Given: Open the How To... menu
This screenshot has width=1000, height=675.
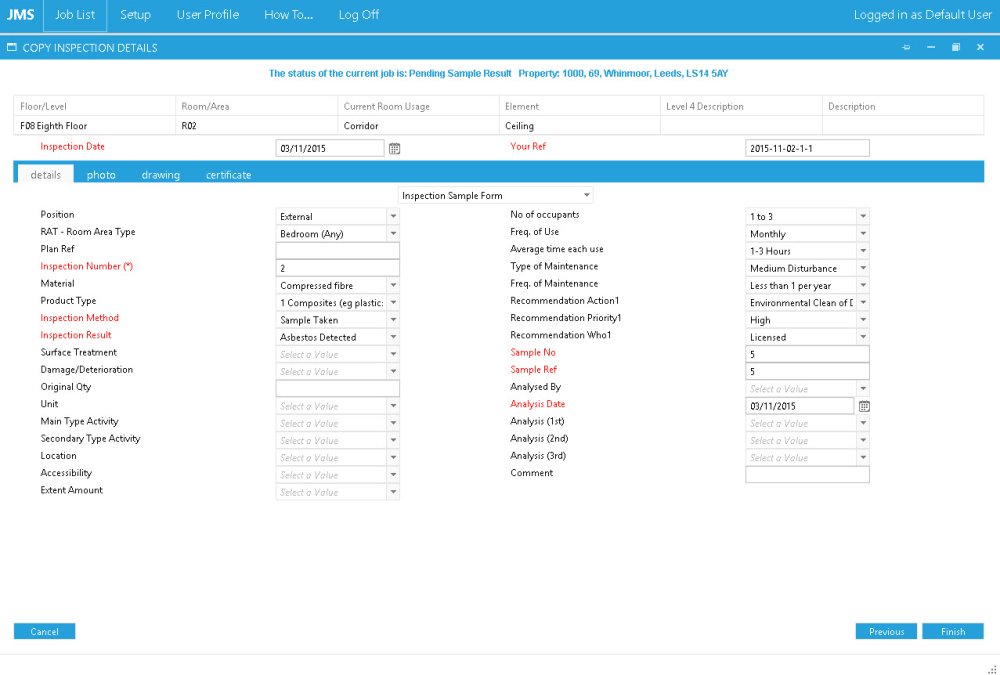Looking at the screenshot, I should coord(288,15).
